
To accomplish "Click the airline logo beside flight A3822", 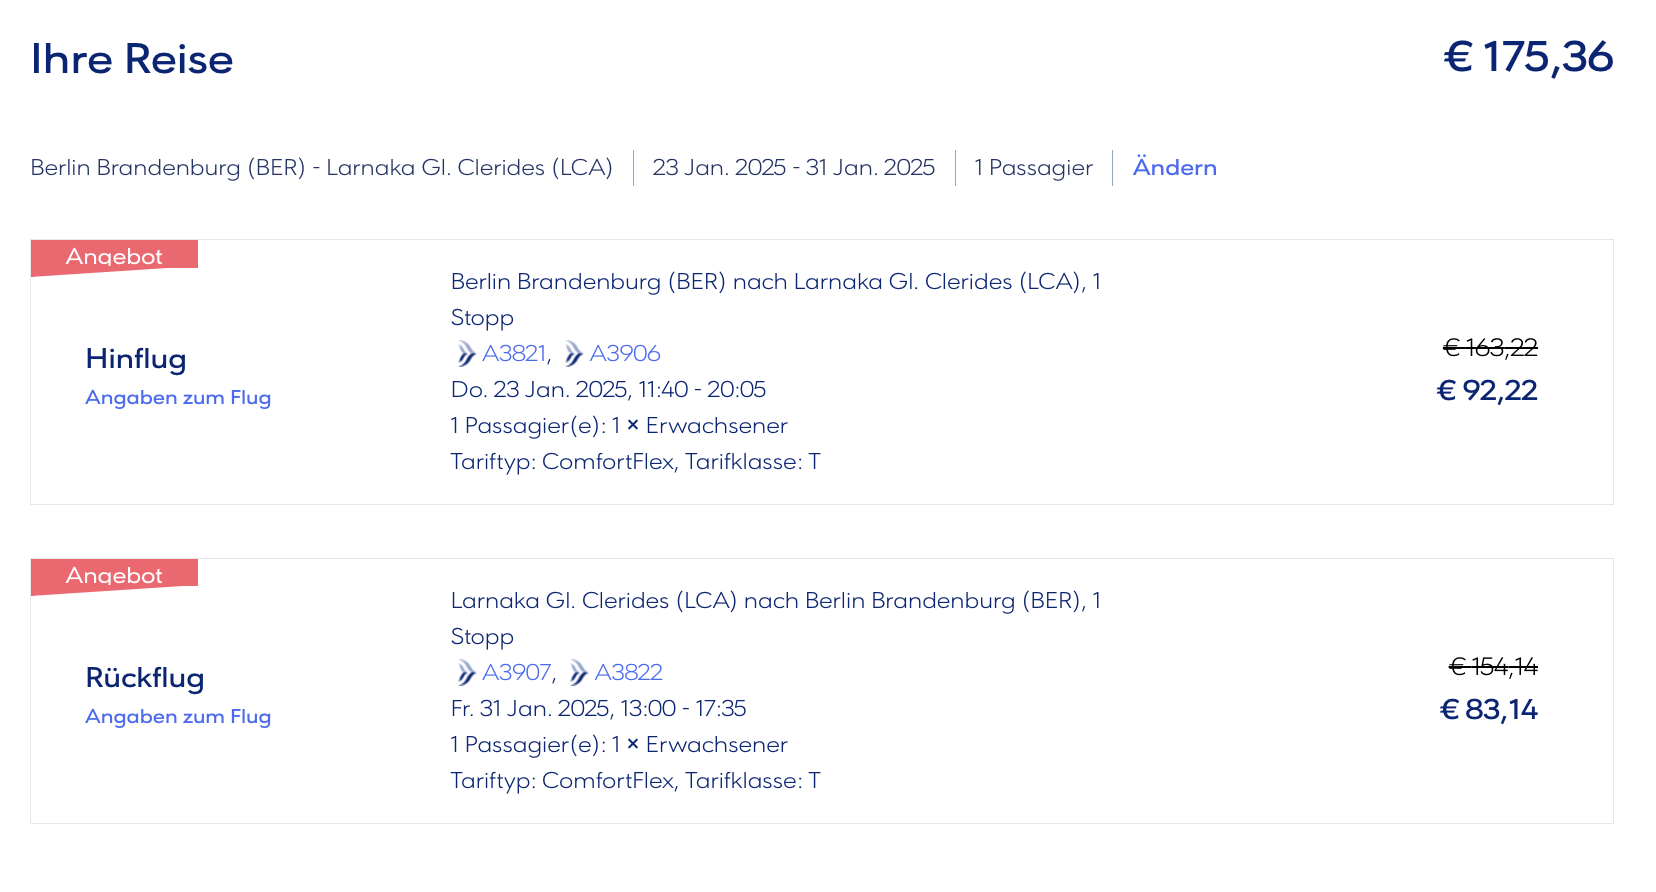I will click(578, 673).
